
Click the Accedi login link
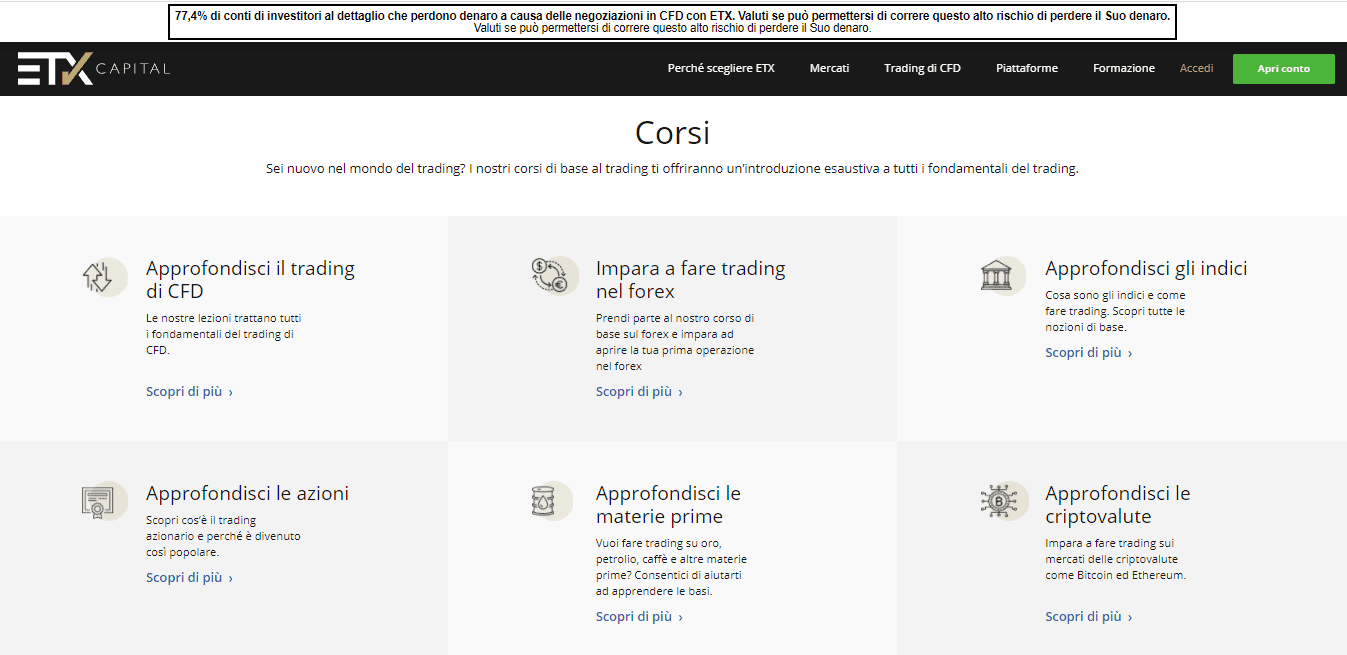tap(1196, 68)
